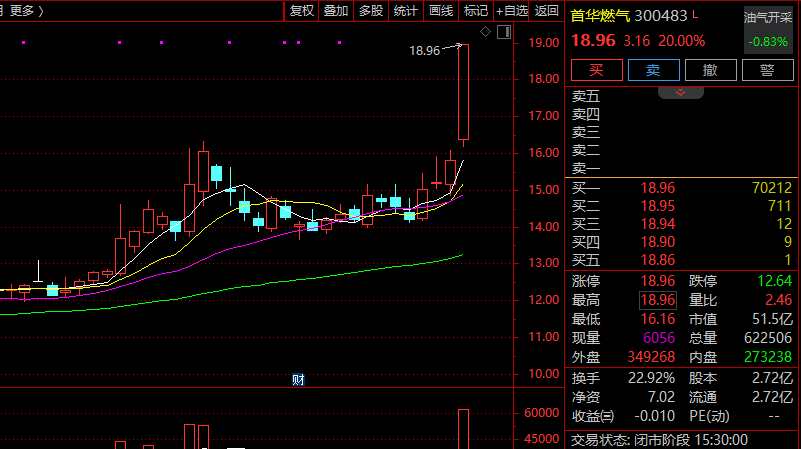
Task: Click the latest tall volume bar
Action: point(463,429)
